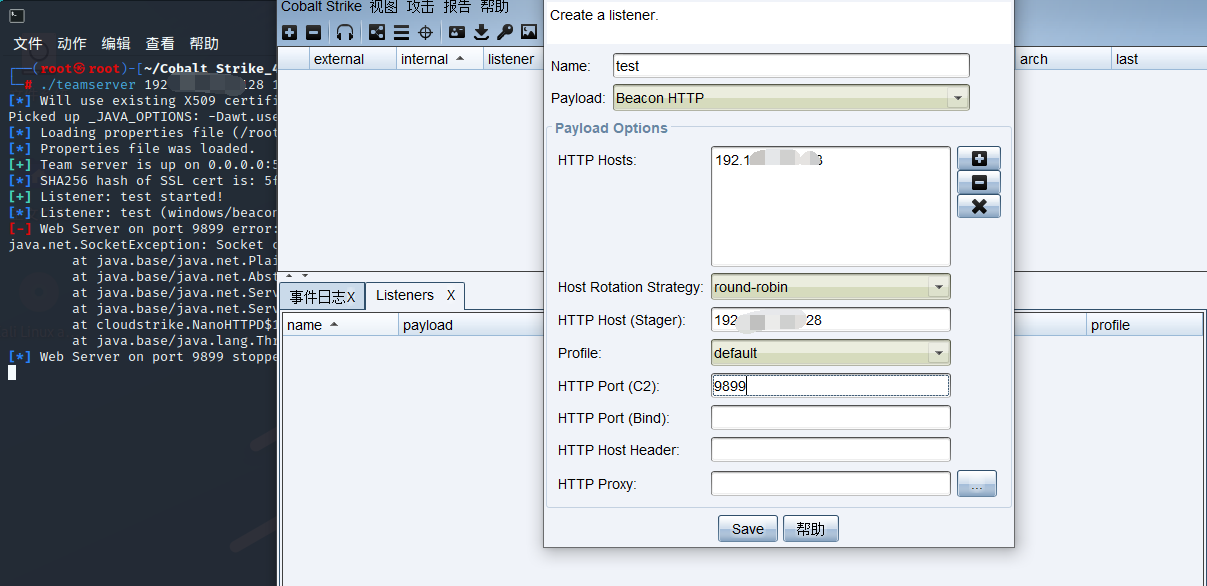This screenshot has height=586, width=1207.
Task: Close the Listeners tab with its X
Action: (x=451, y=295)
